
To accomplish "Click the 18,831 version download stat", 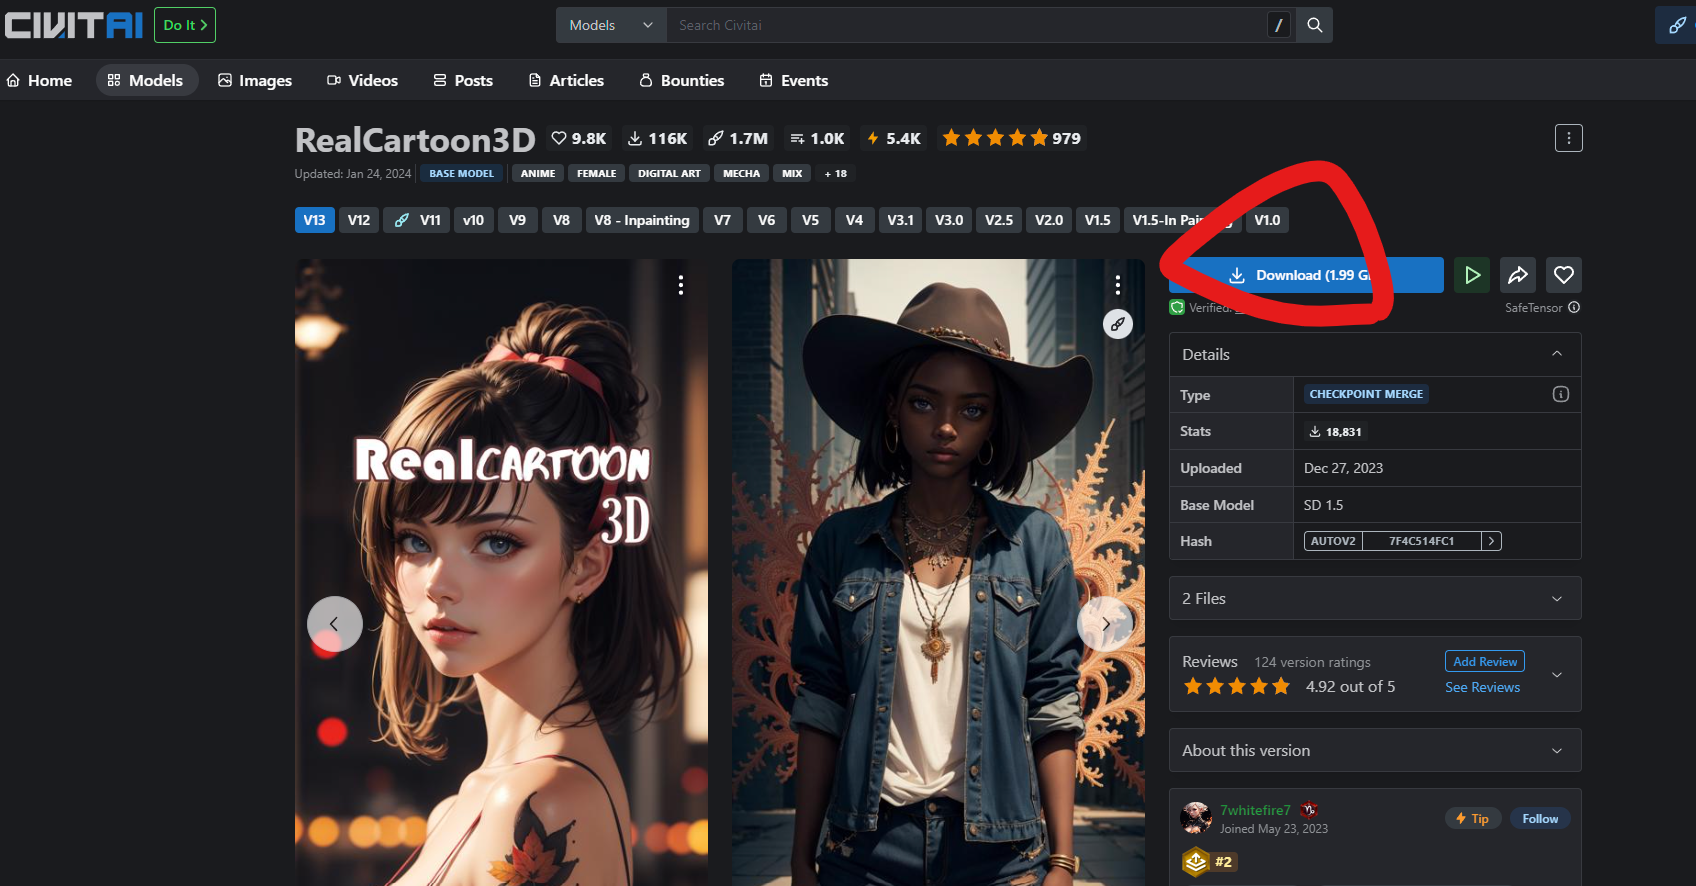I will click(1335, 432).
